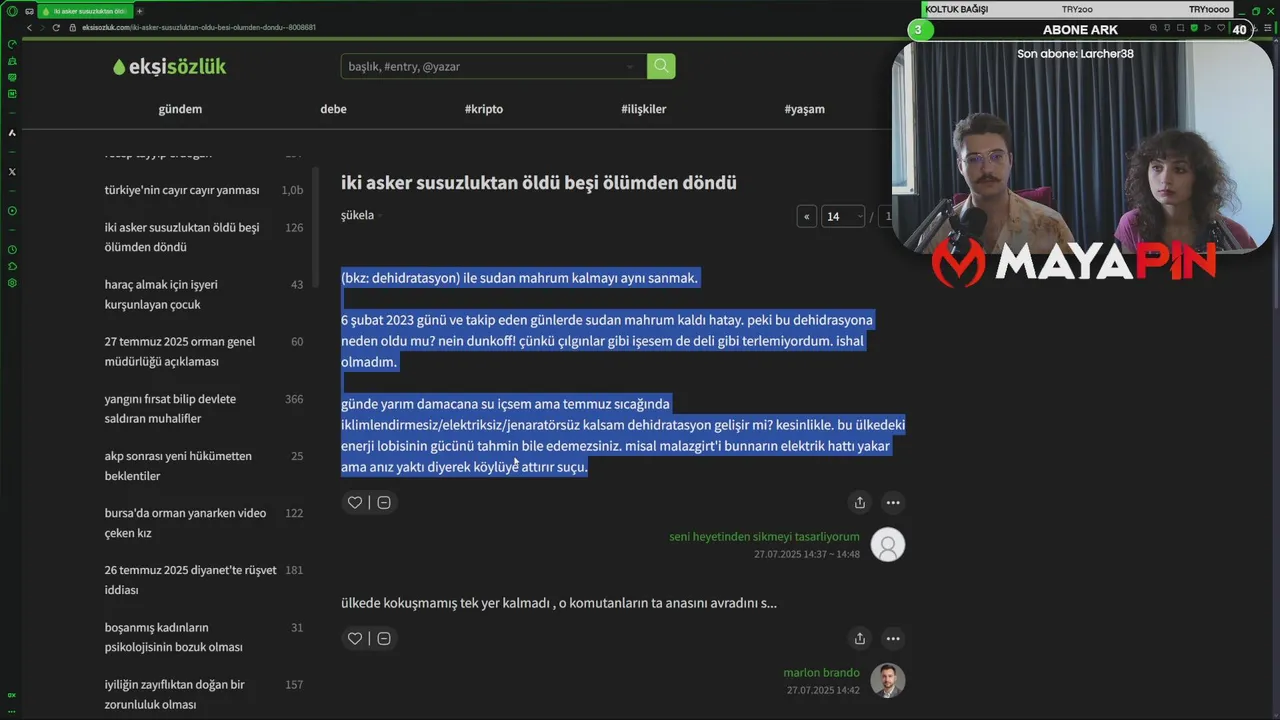Open the X (Twitter) sidebar panel

click(12, 172)
